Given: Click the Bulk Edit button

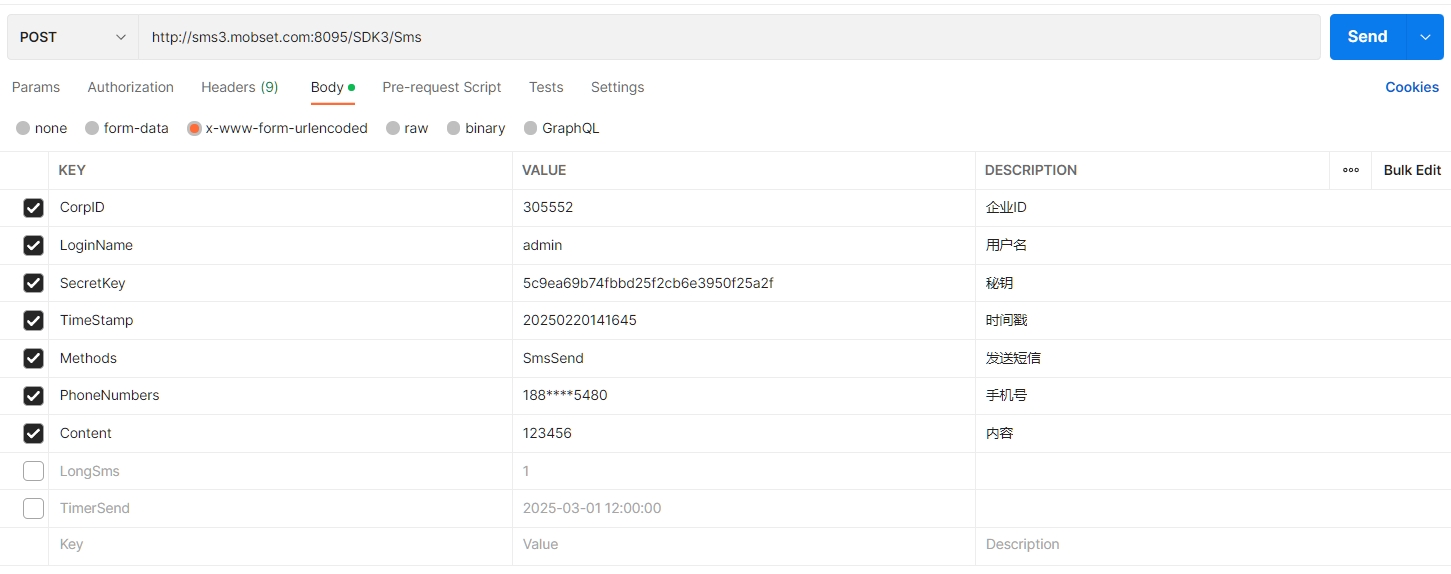Looking at the screenshot, I should 1411,170.
